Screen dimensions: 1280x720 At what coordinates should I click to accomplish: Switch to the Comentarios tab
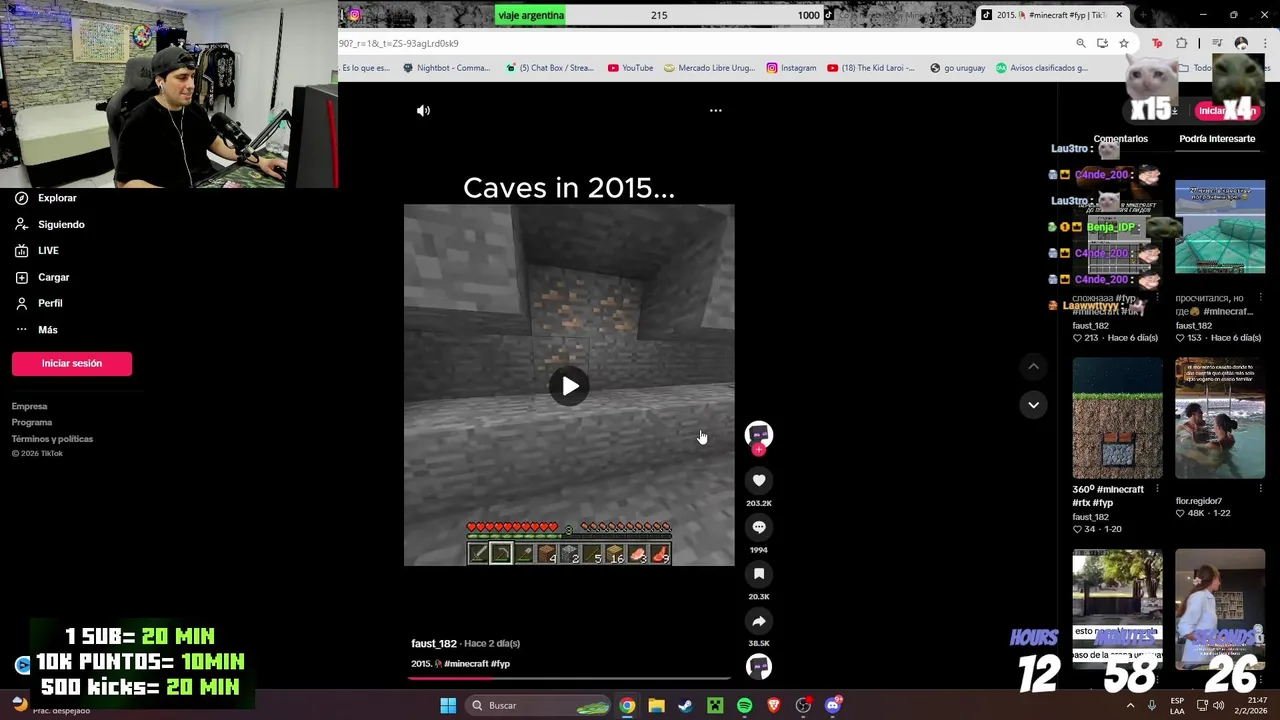[1120, 139]
